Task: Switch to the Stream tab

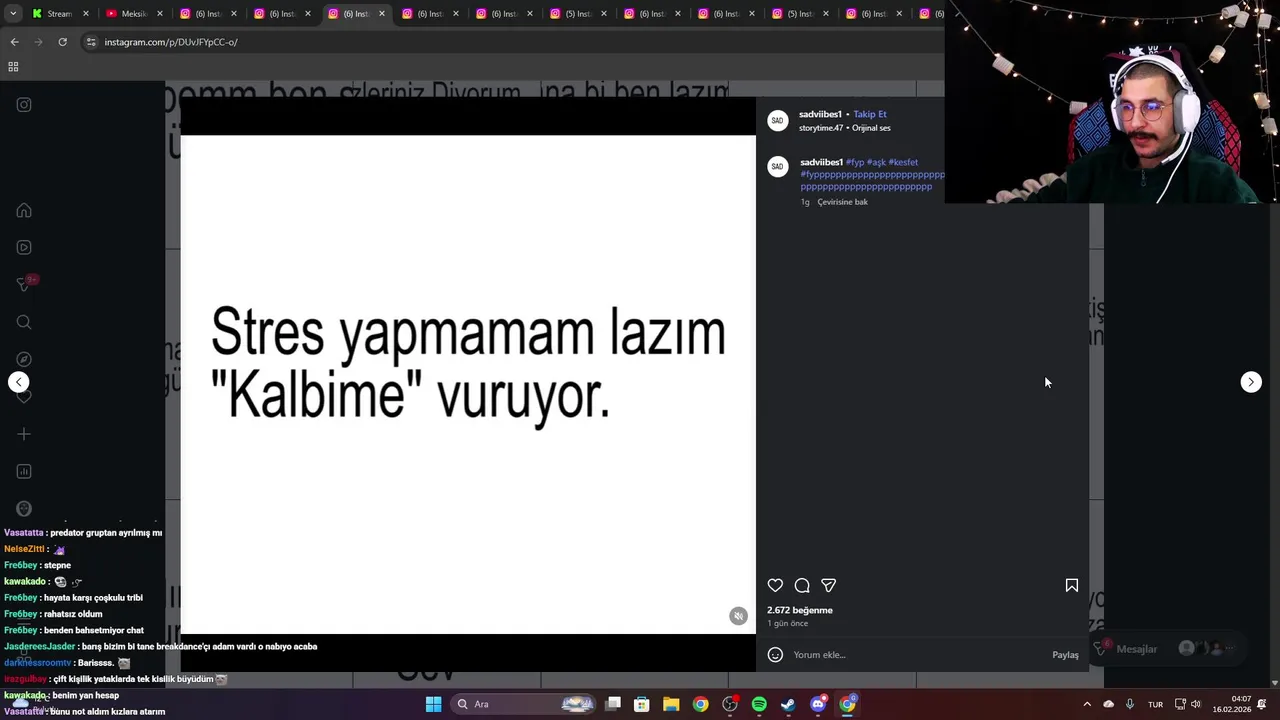Action: point(58,14)
